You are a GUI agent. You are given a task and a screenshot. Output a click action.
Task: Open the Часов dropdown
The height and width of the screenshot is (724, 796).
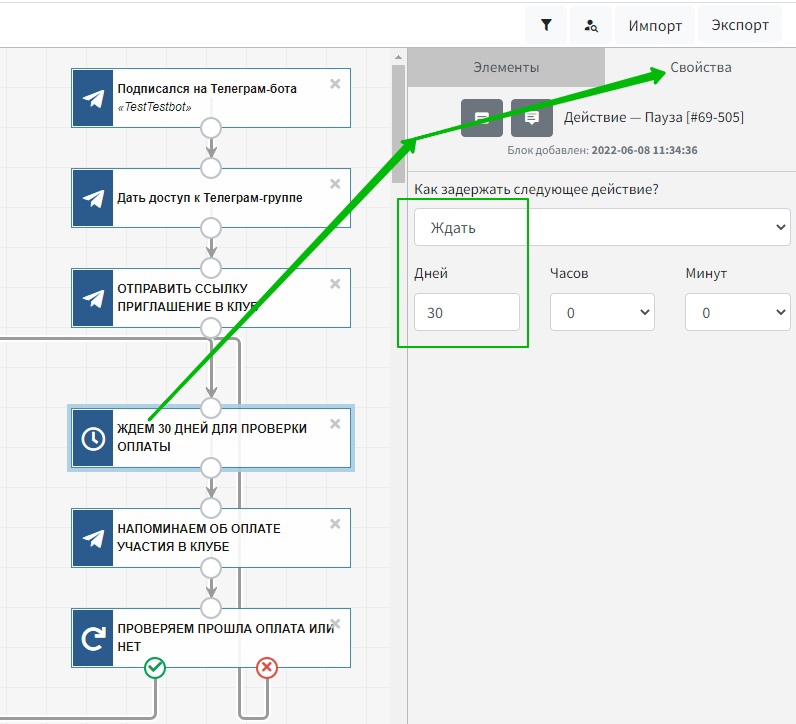602,312
